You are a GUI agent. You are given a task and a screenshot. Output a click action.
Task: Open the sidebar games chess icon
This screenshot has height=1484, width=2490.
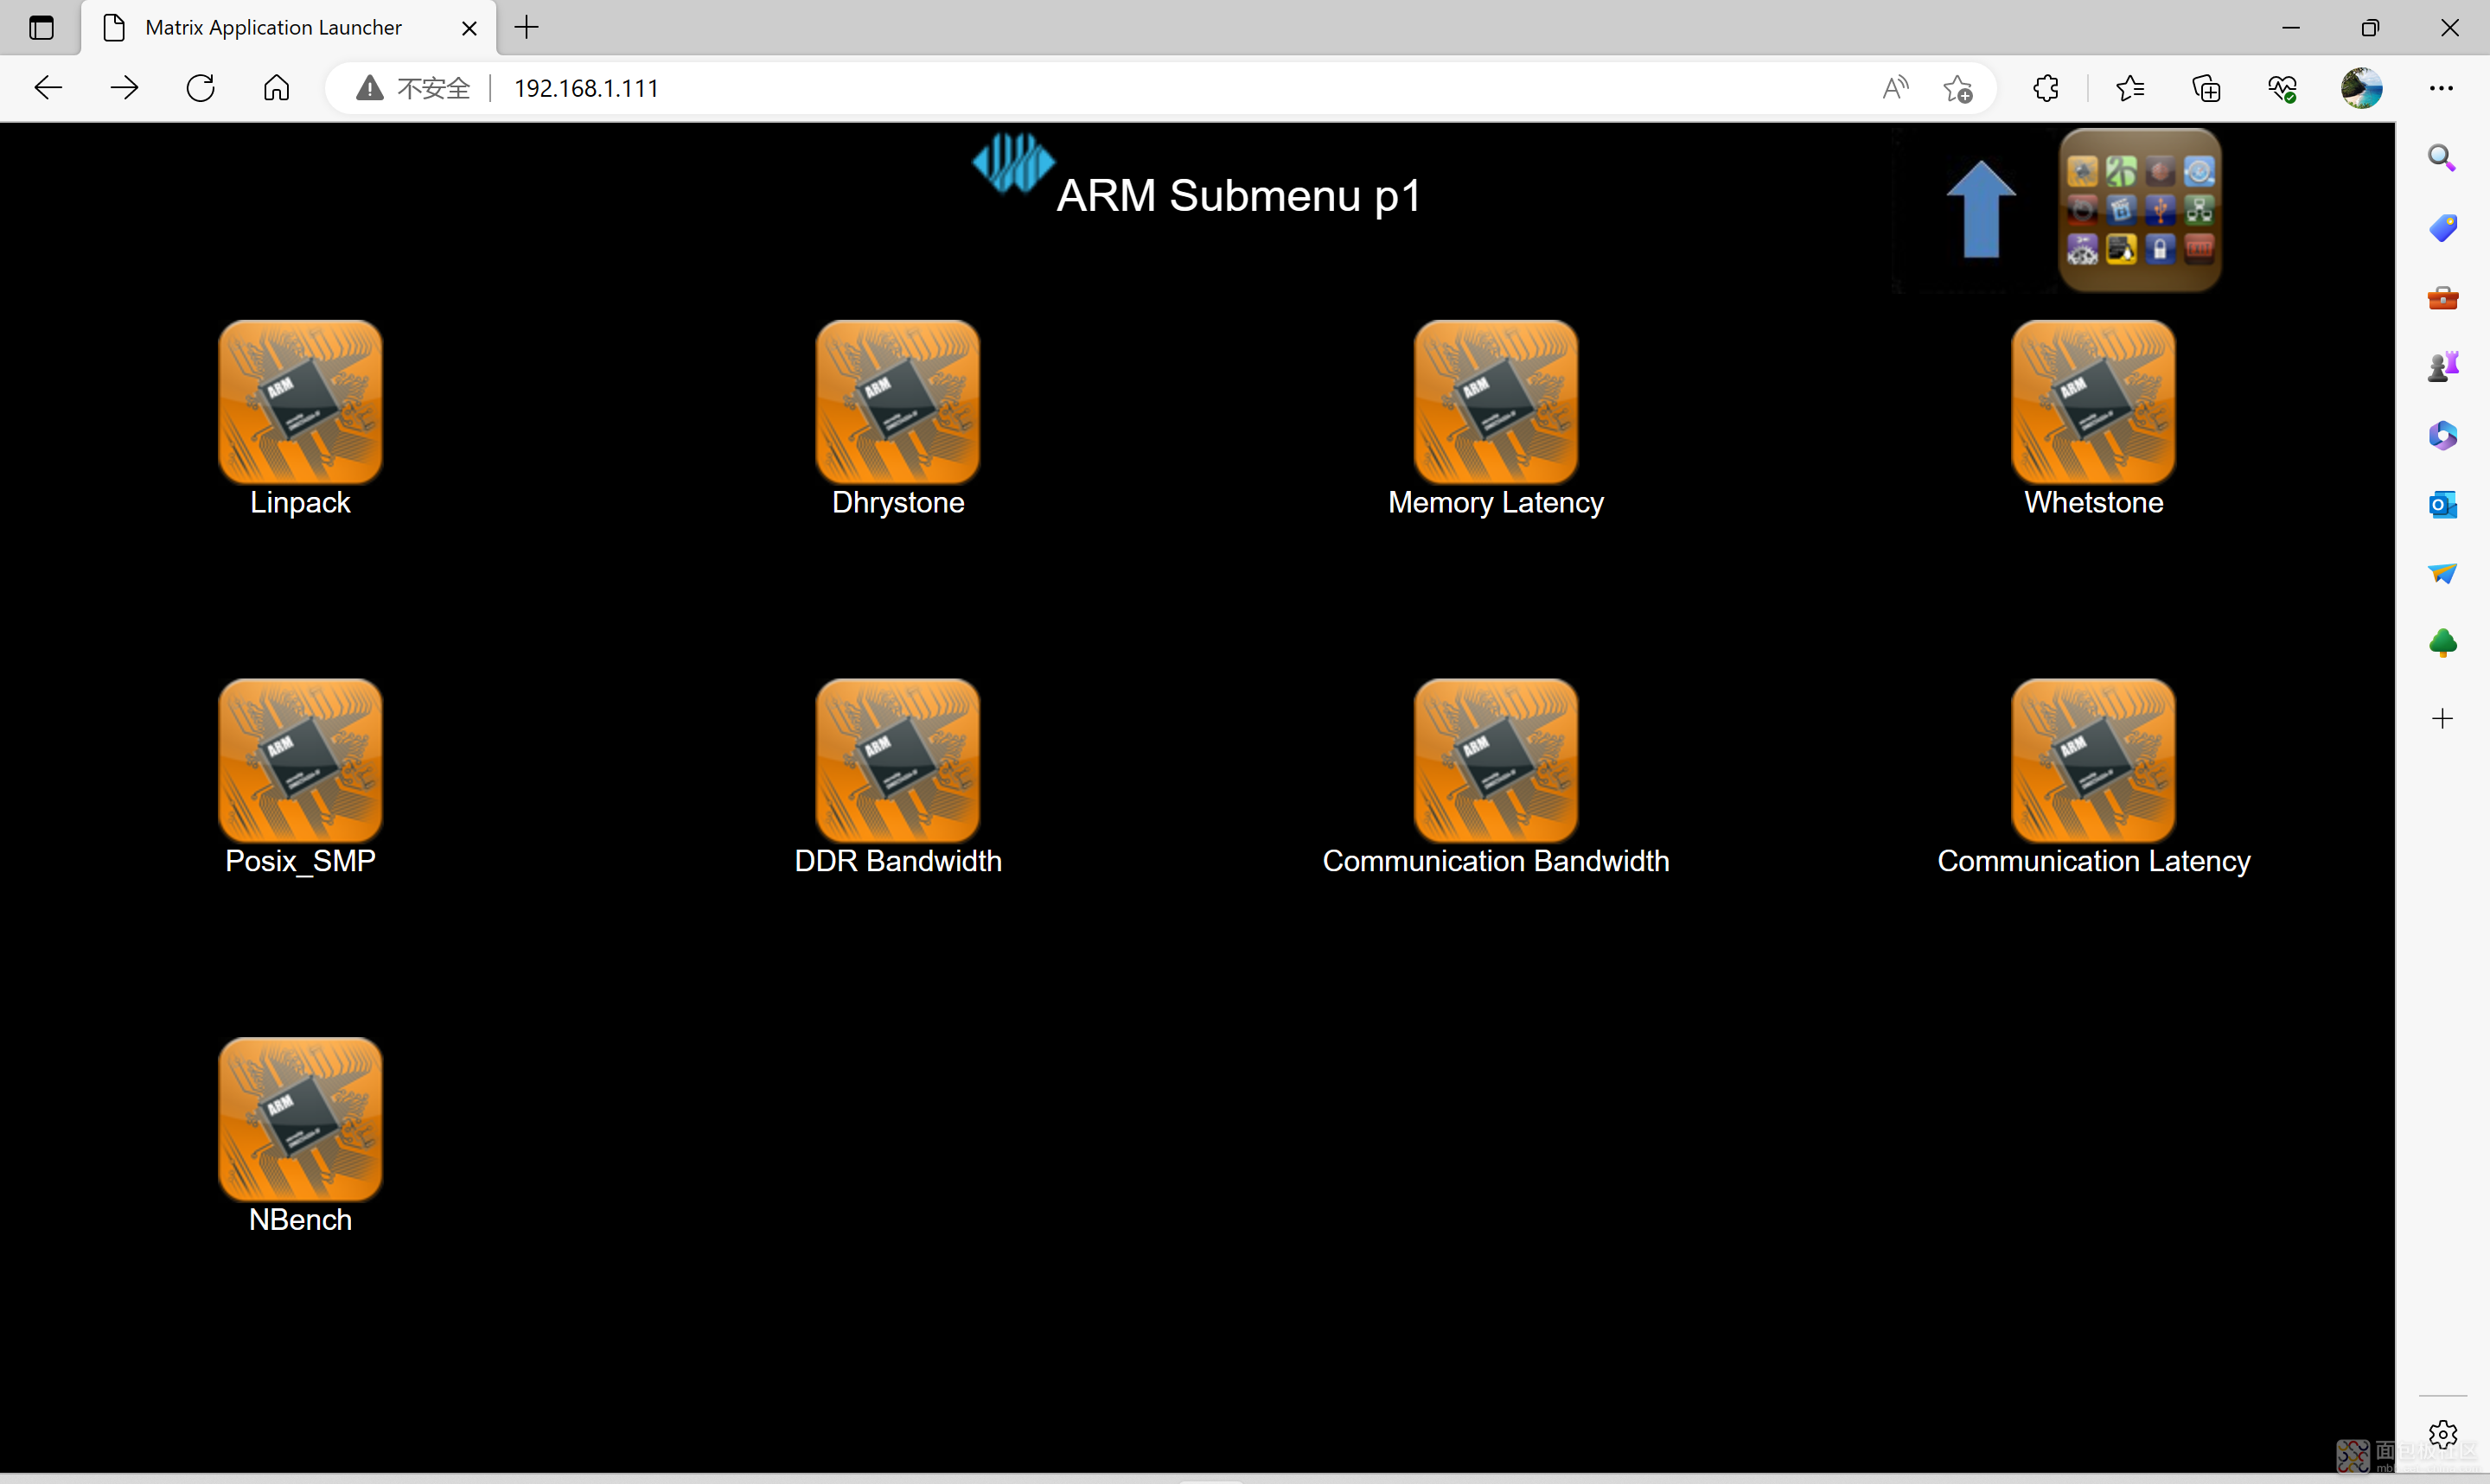point(2442,366)
